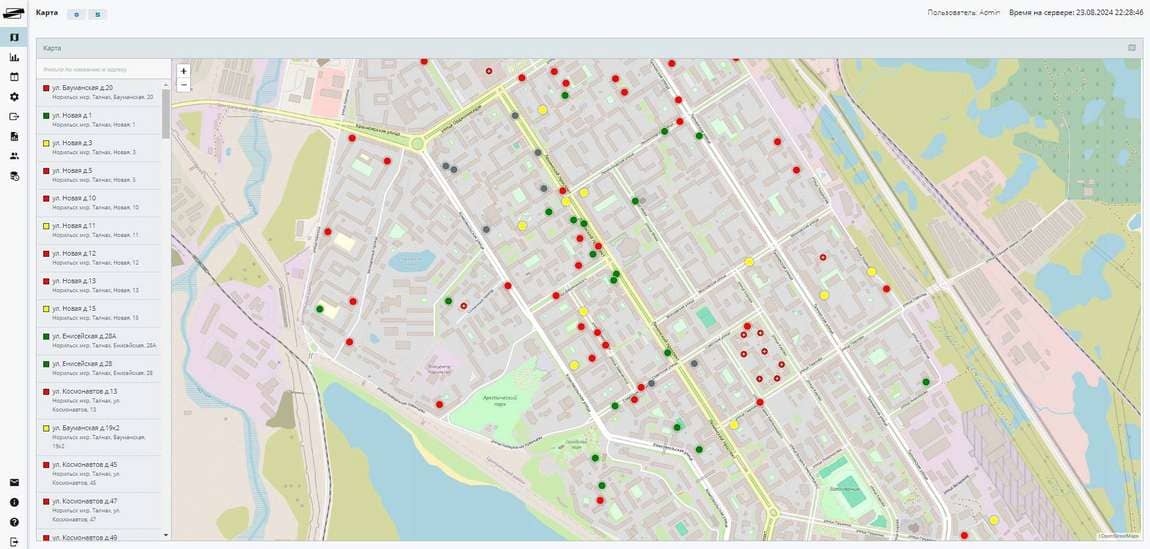Open the users management icon
This screenshot has width=1150, height=549.
14,156
